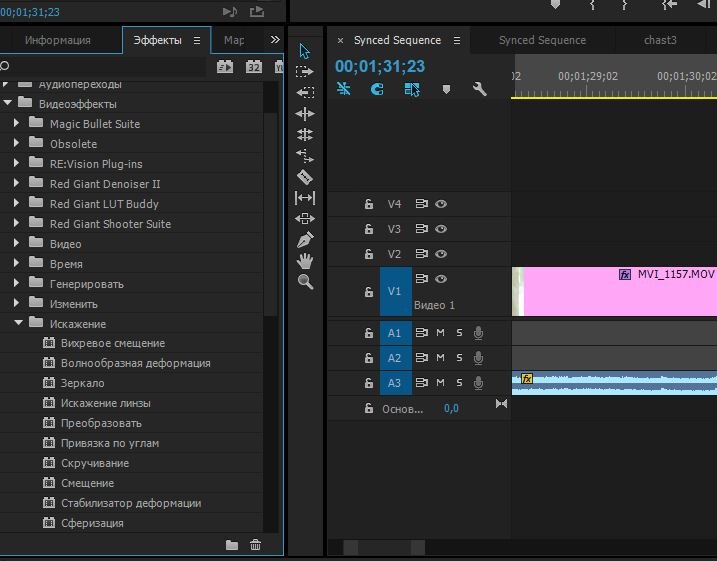
Task: Click the Mark Out brace icon
Action: (x=624, y=5)
